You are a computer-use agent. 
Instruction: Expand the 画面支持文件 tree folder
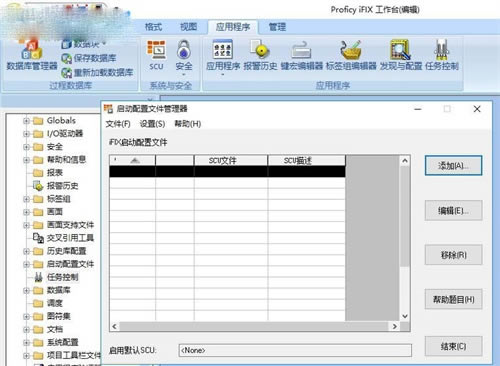click(x=26, y=225)
